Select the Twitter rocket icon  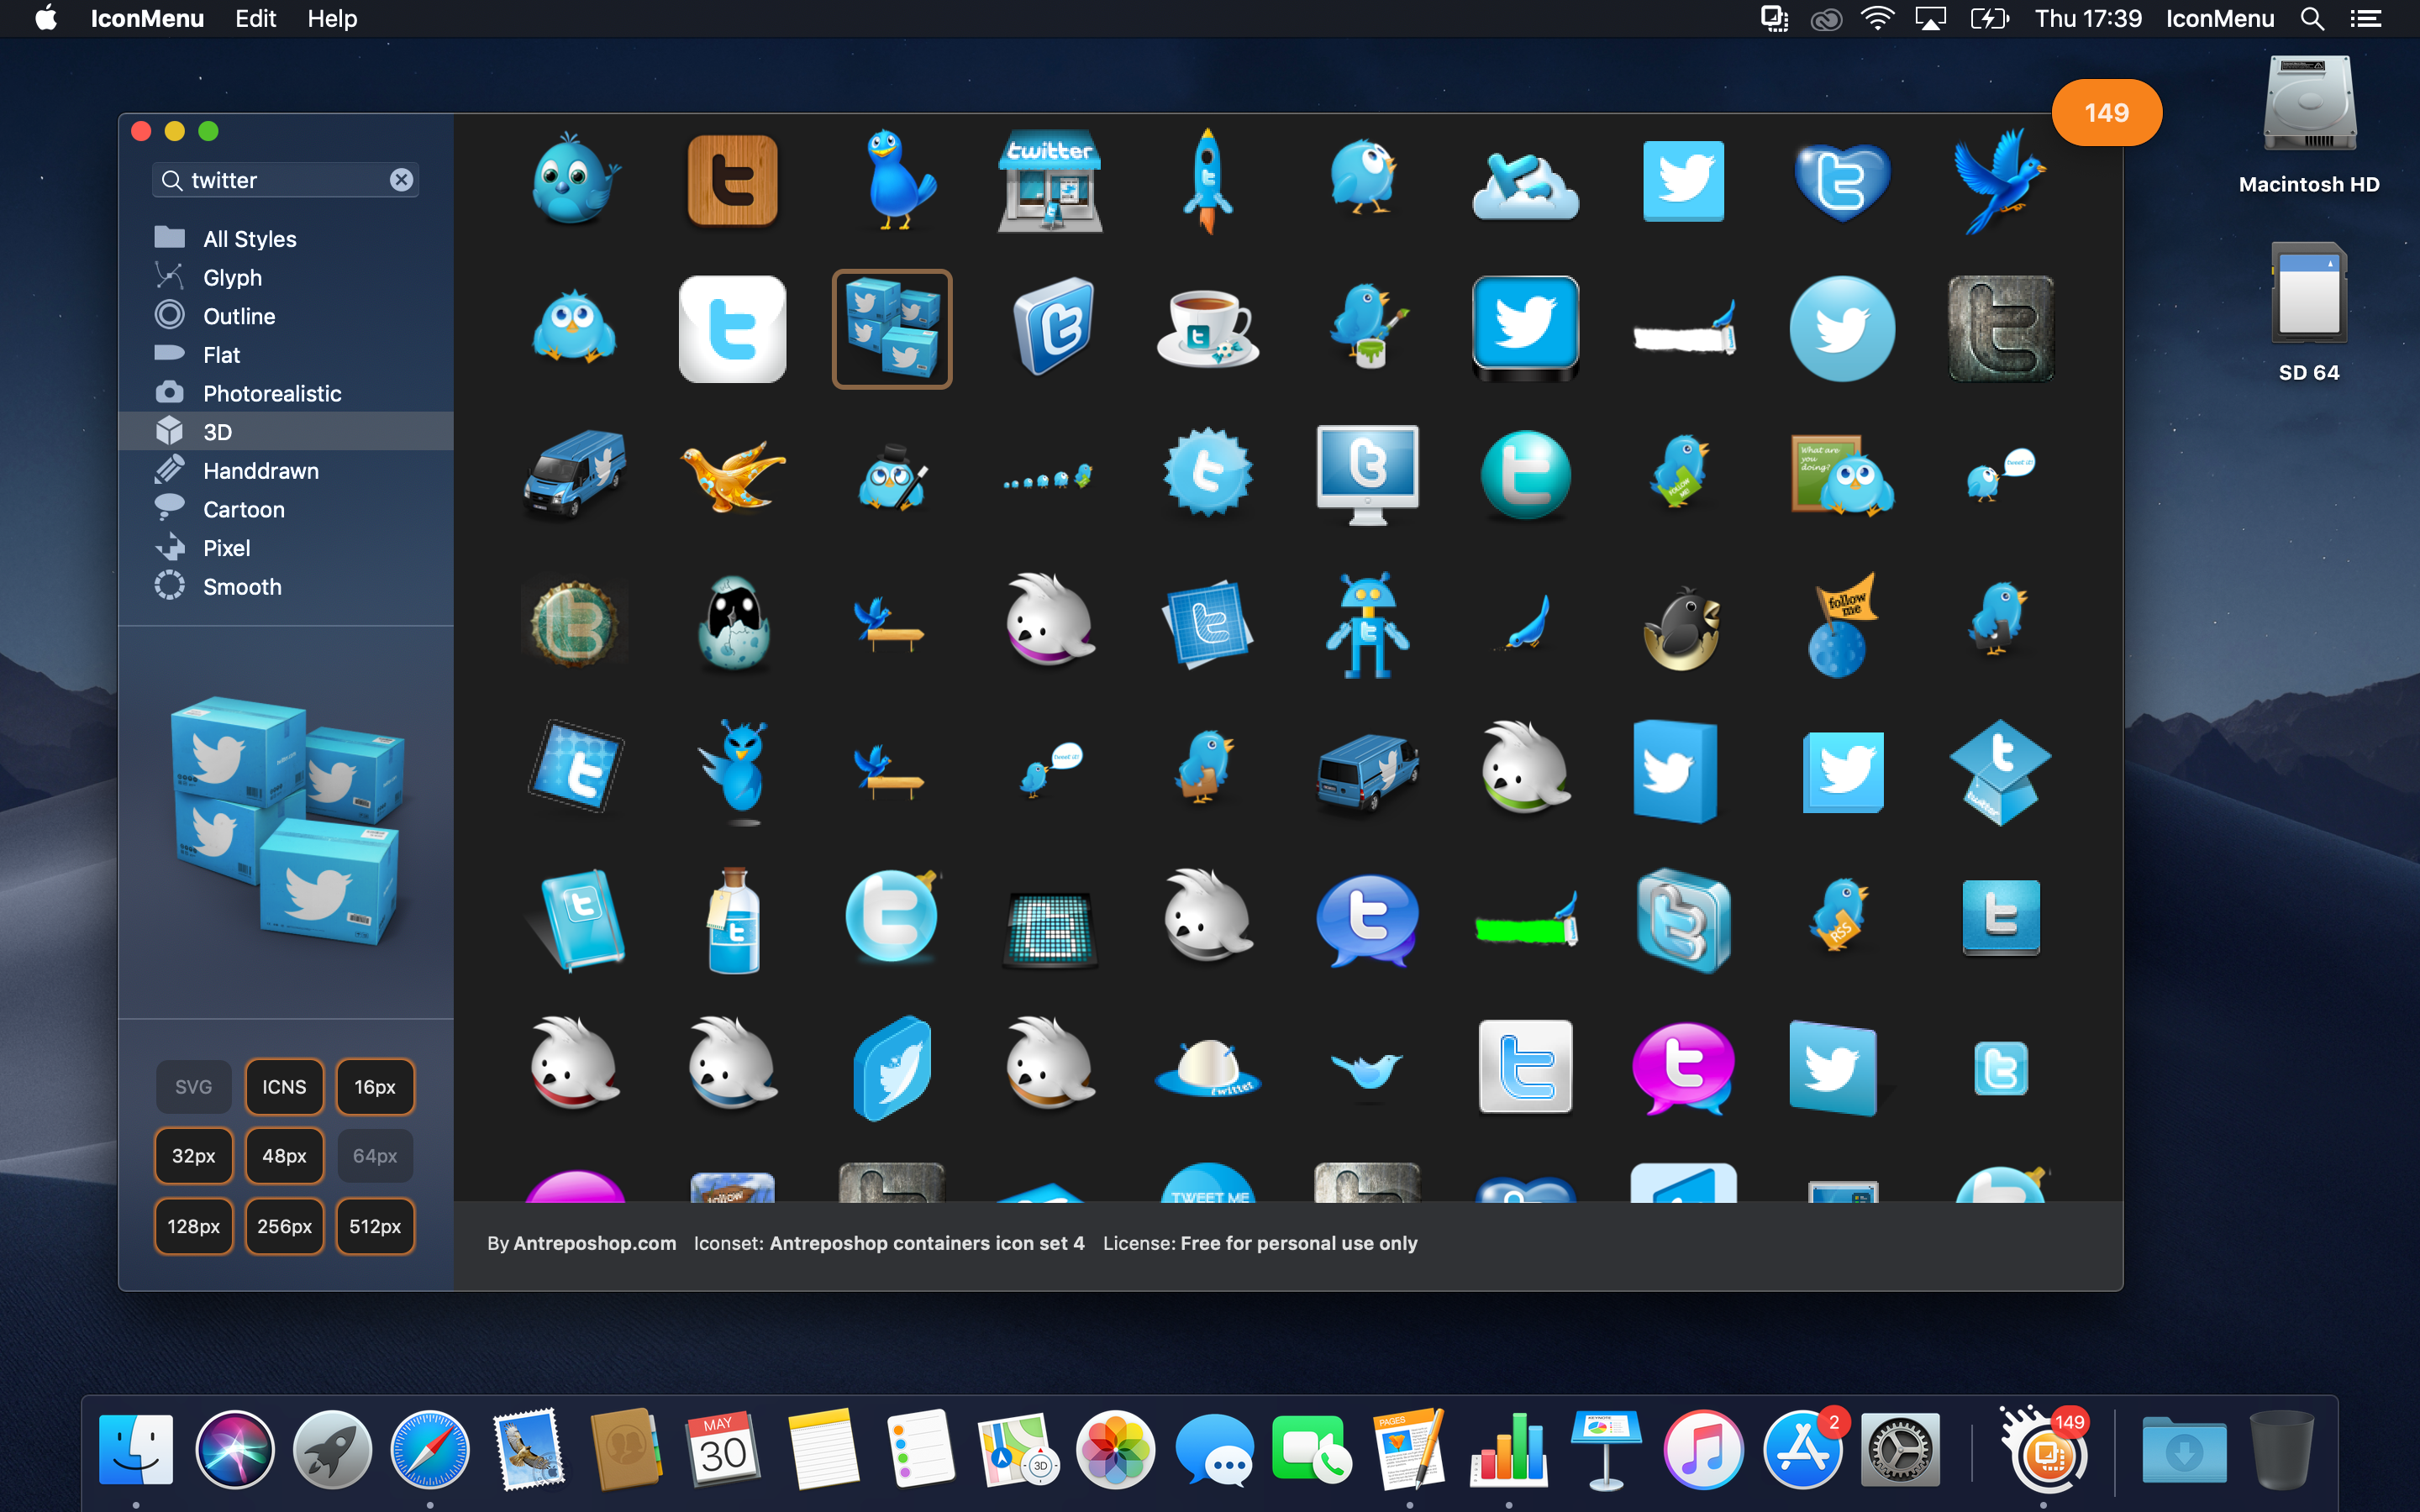point(1208,180)
